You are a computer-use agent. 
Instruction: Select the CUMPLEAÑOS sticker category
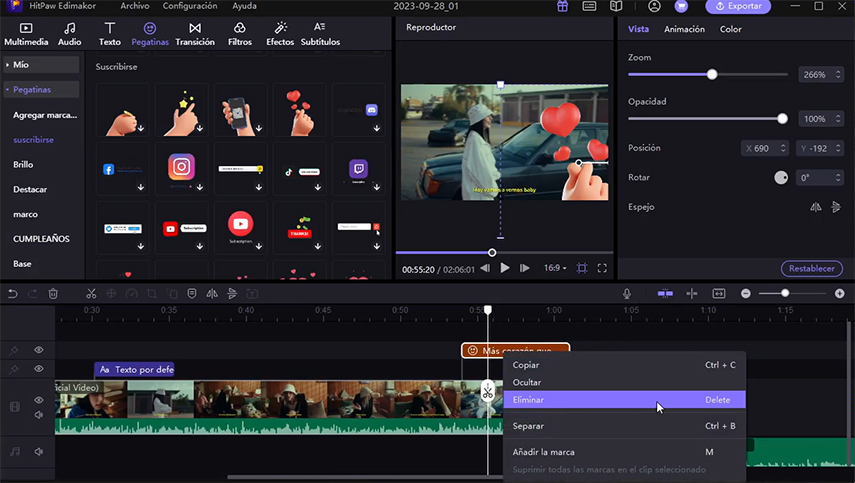(x=41, y=239)
